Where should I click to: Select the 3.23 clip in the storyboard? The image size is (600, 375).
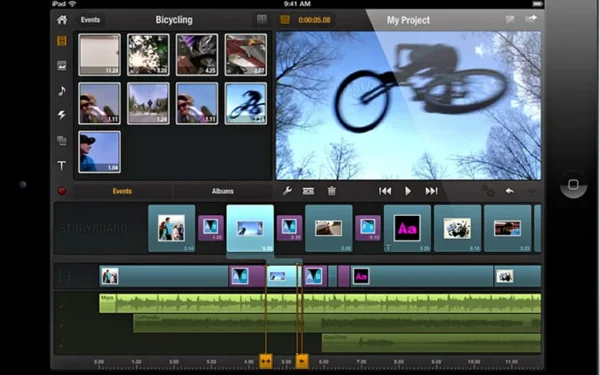[x=507, y=228]
